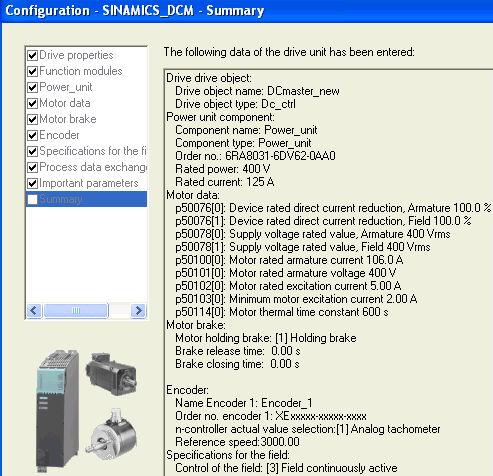Click the left scroll arrow of step list
The image size is (493, 476).
[34, 311]
